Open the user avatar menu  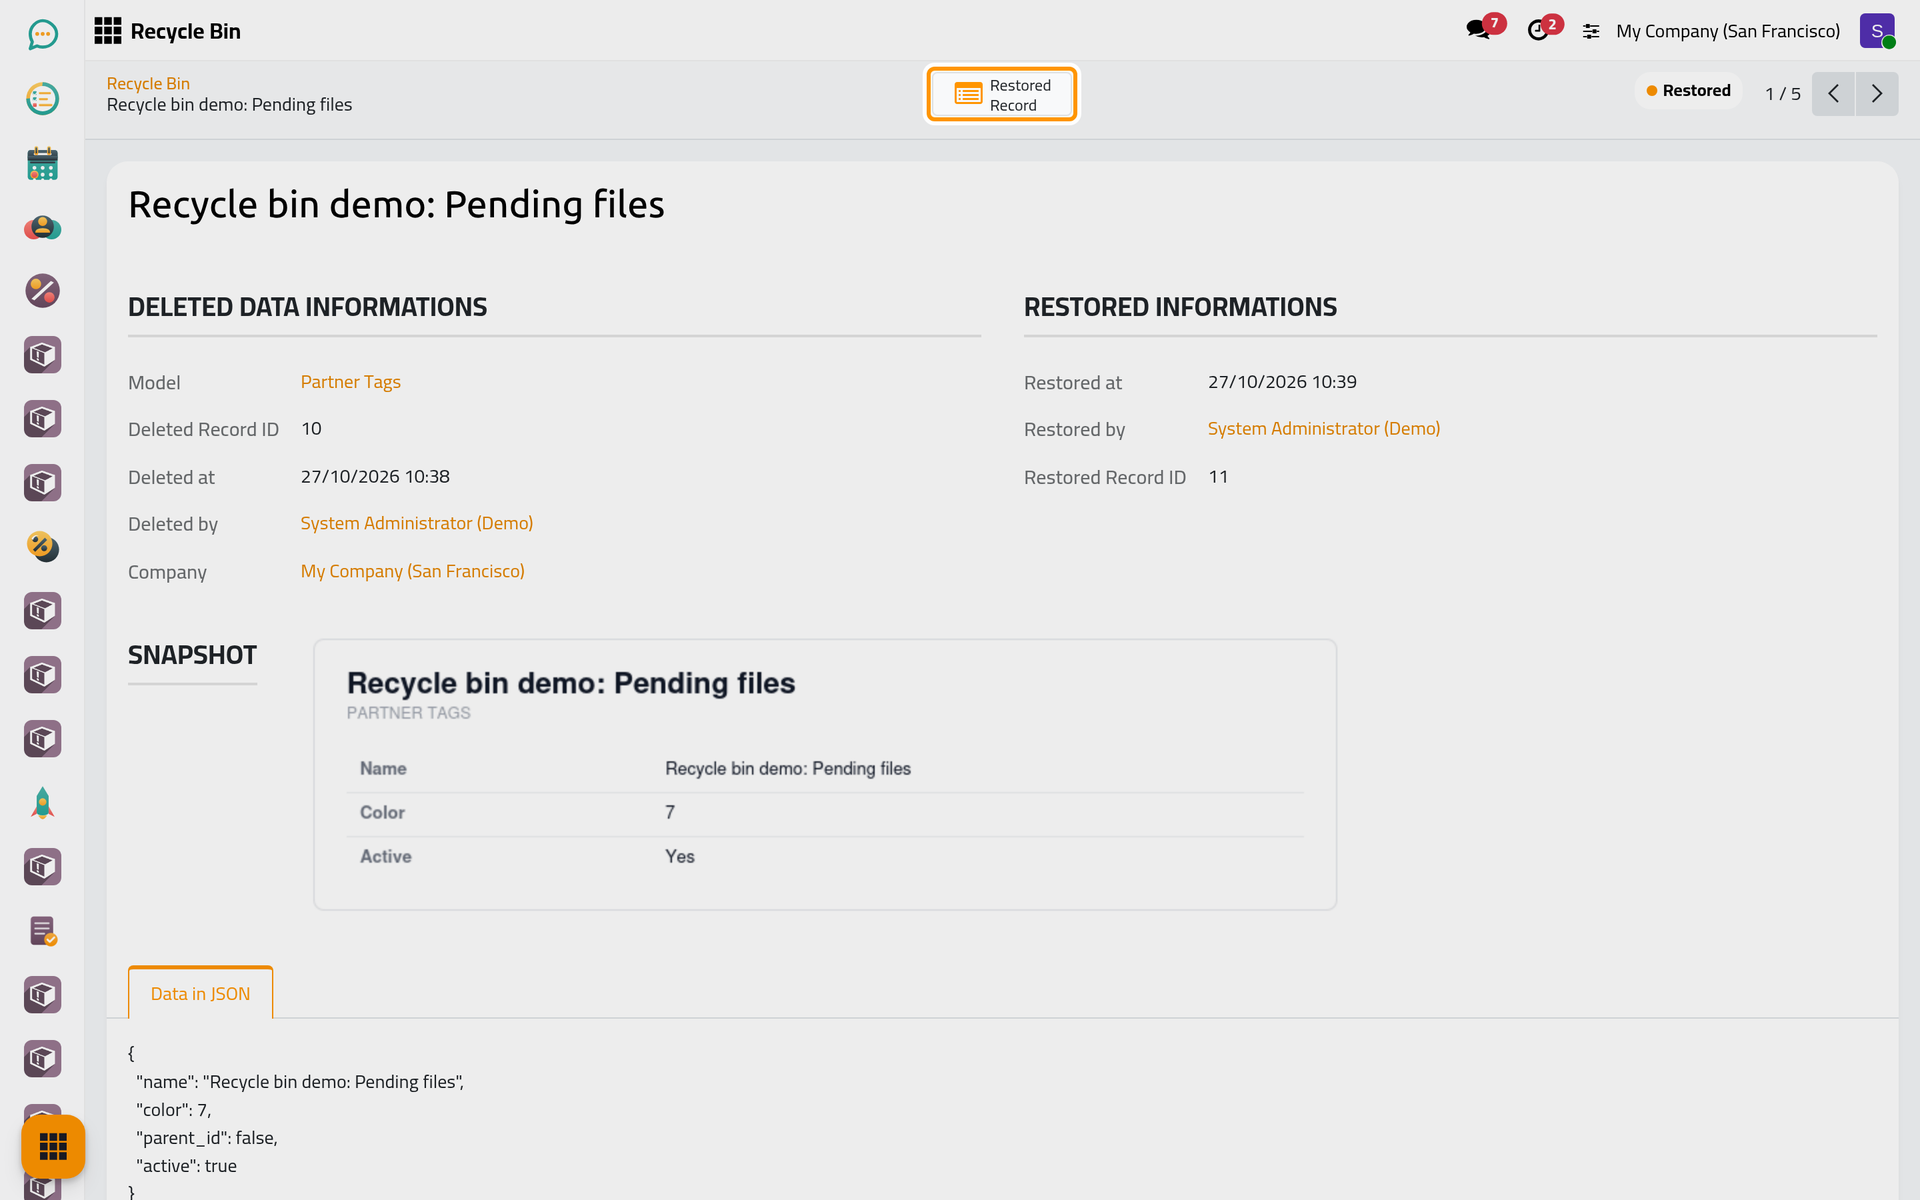click(1877, 31)
